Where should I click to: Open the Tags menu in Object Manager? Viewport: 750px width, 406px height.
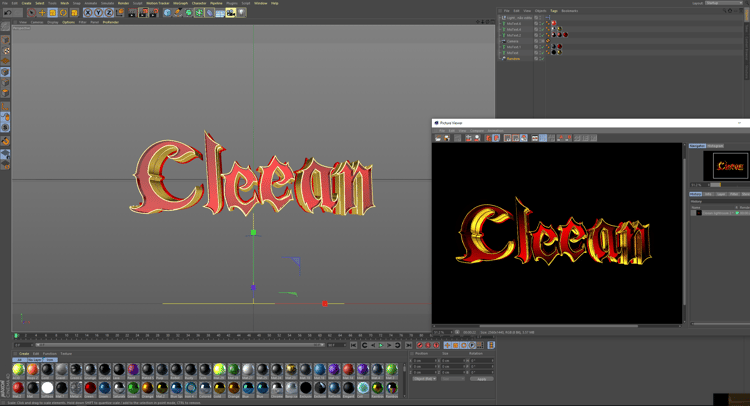pyautogui.click(x=554, y=11)
